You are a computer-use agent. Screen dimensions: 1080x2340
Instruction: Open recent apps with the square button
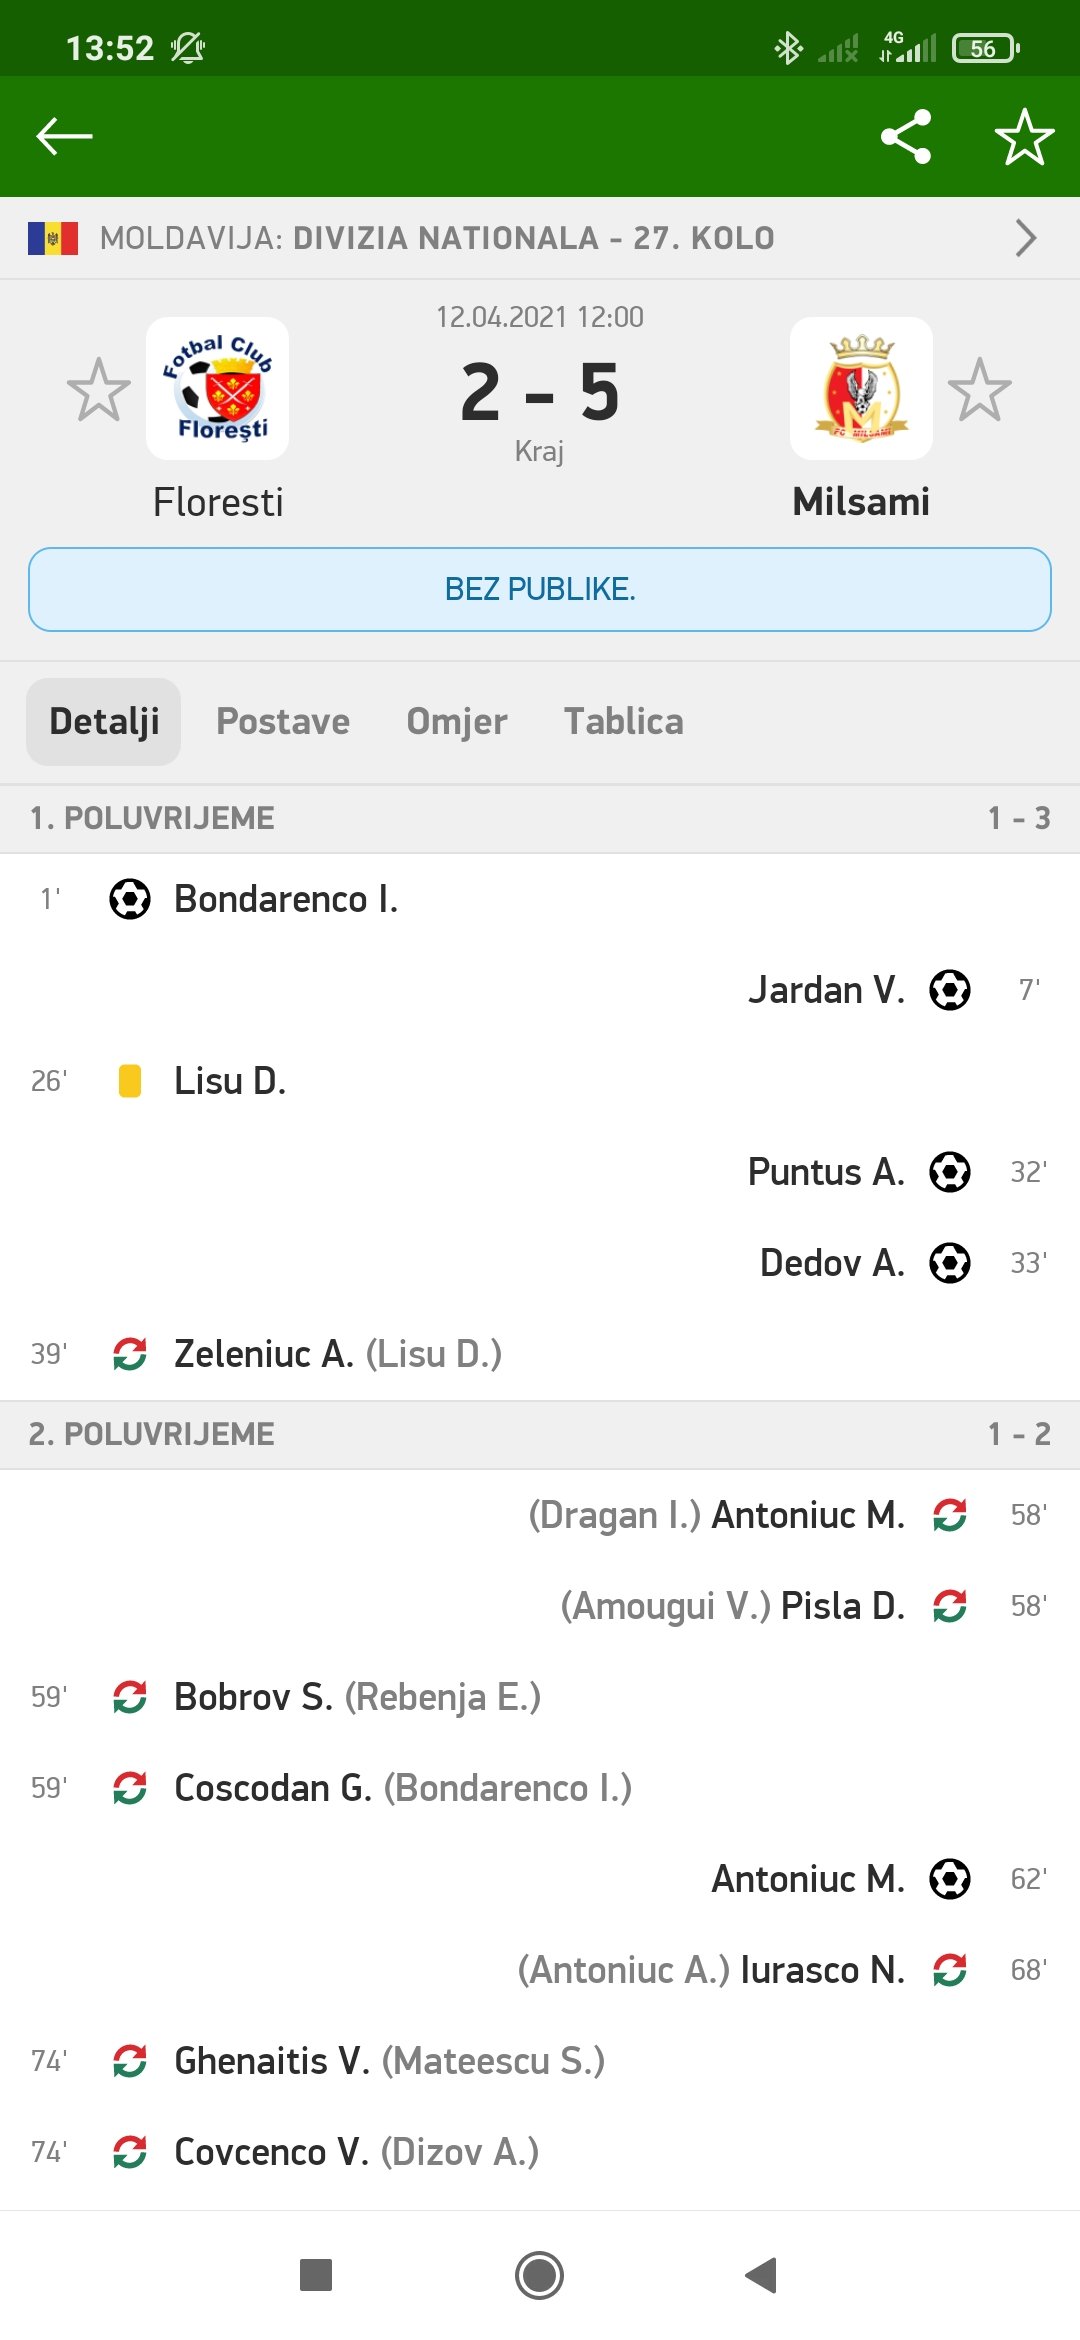point(316,2275)
